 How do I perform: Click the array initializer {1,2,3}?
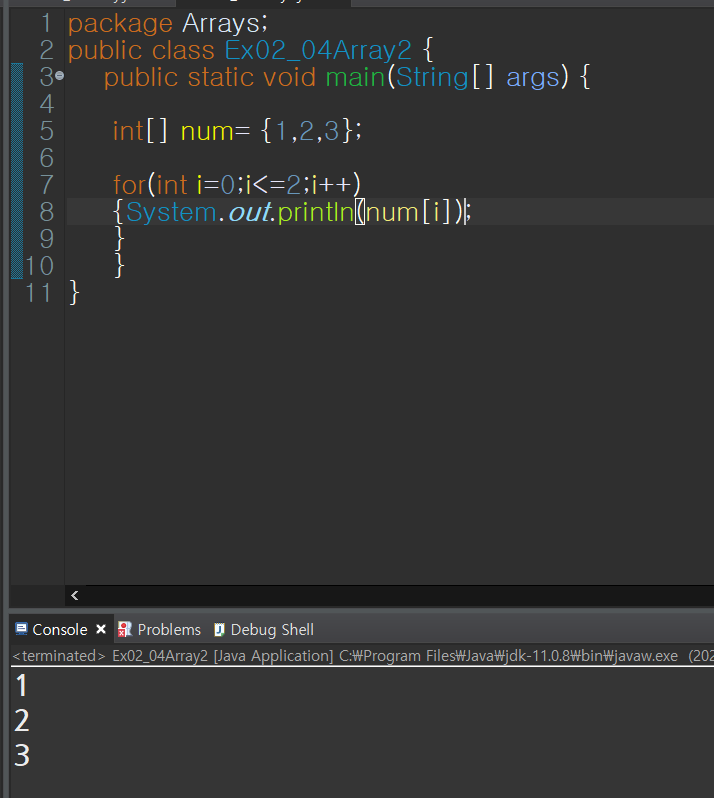click(306, 131)
